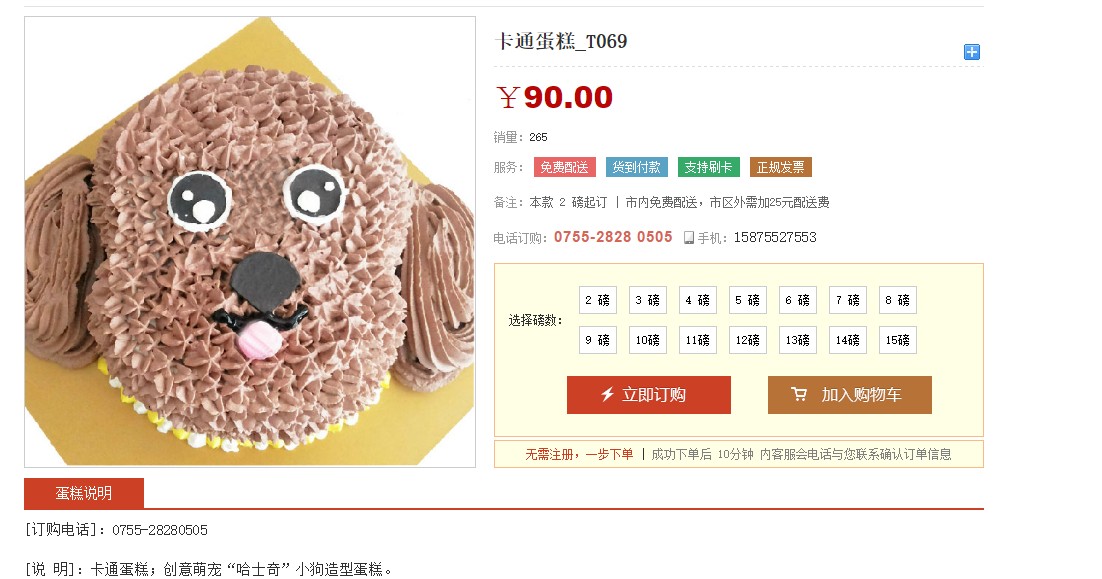
Task: Pick the 6 磅 weight option
Action: (798, 300)
